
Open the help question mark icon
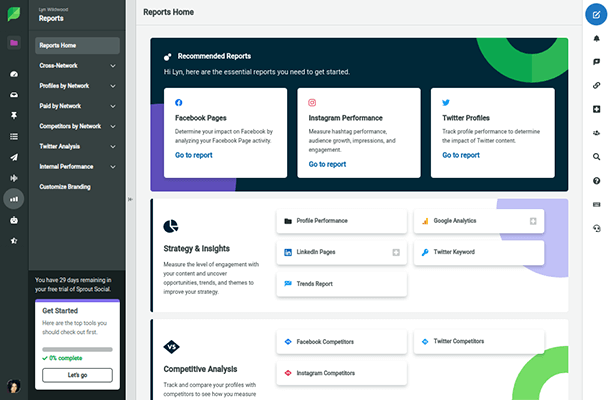(596, 181)
